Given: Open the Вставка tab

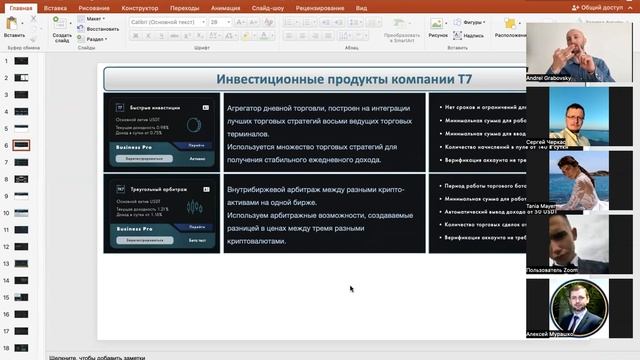Looking at the screenshot, I should (x=55, y=8).
